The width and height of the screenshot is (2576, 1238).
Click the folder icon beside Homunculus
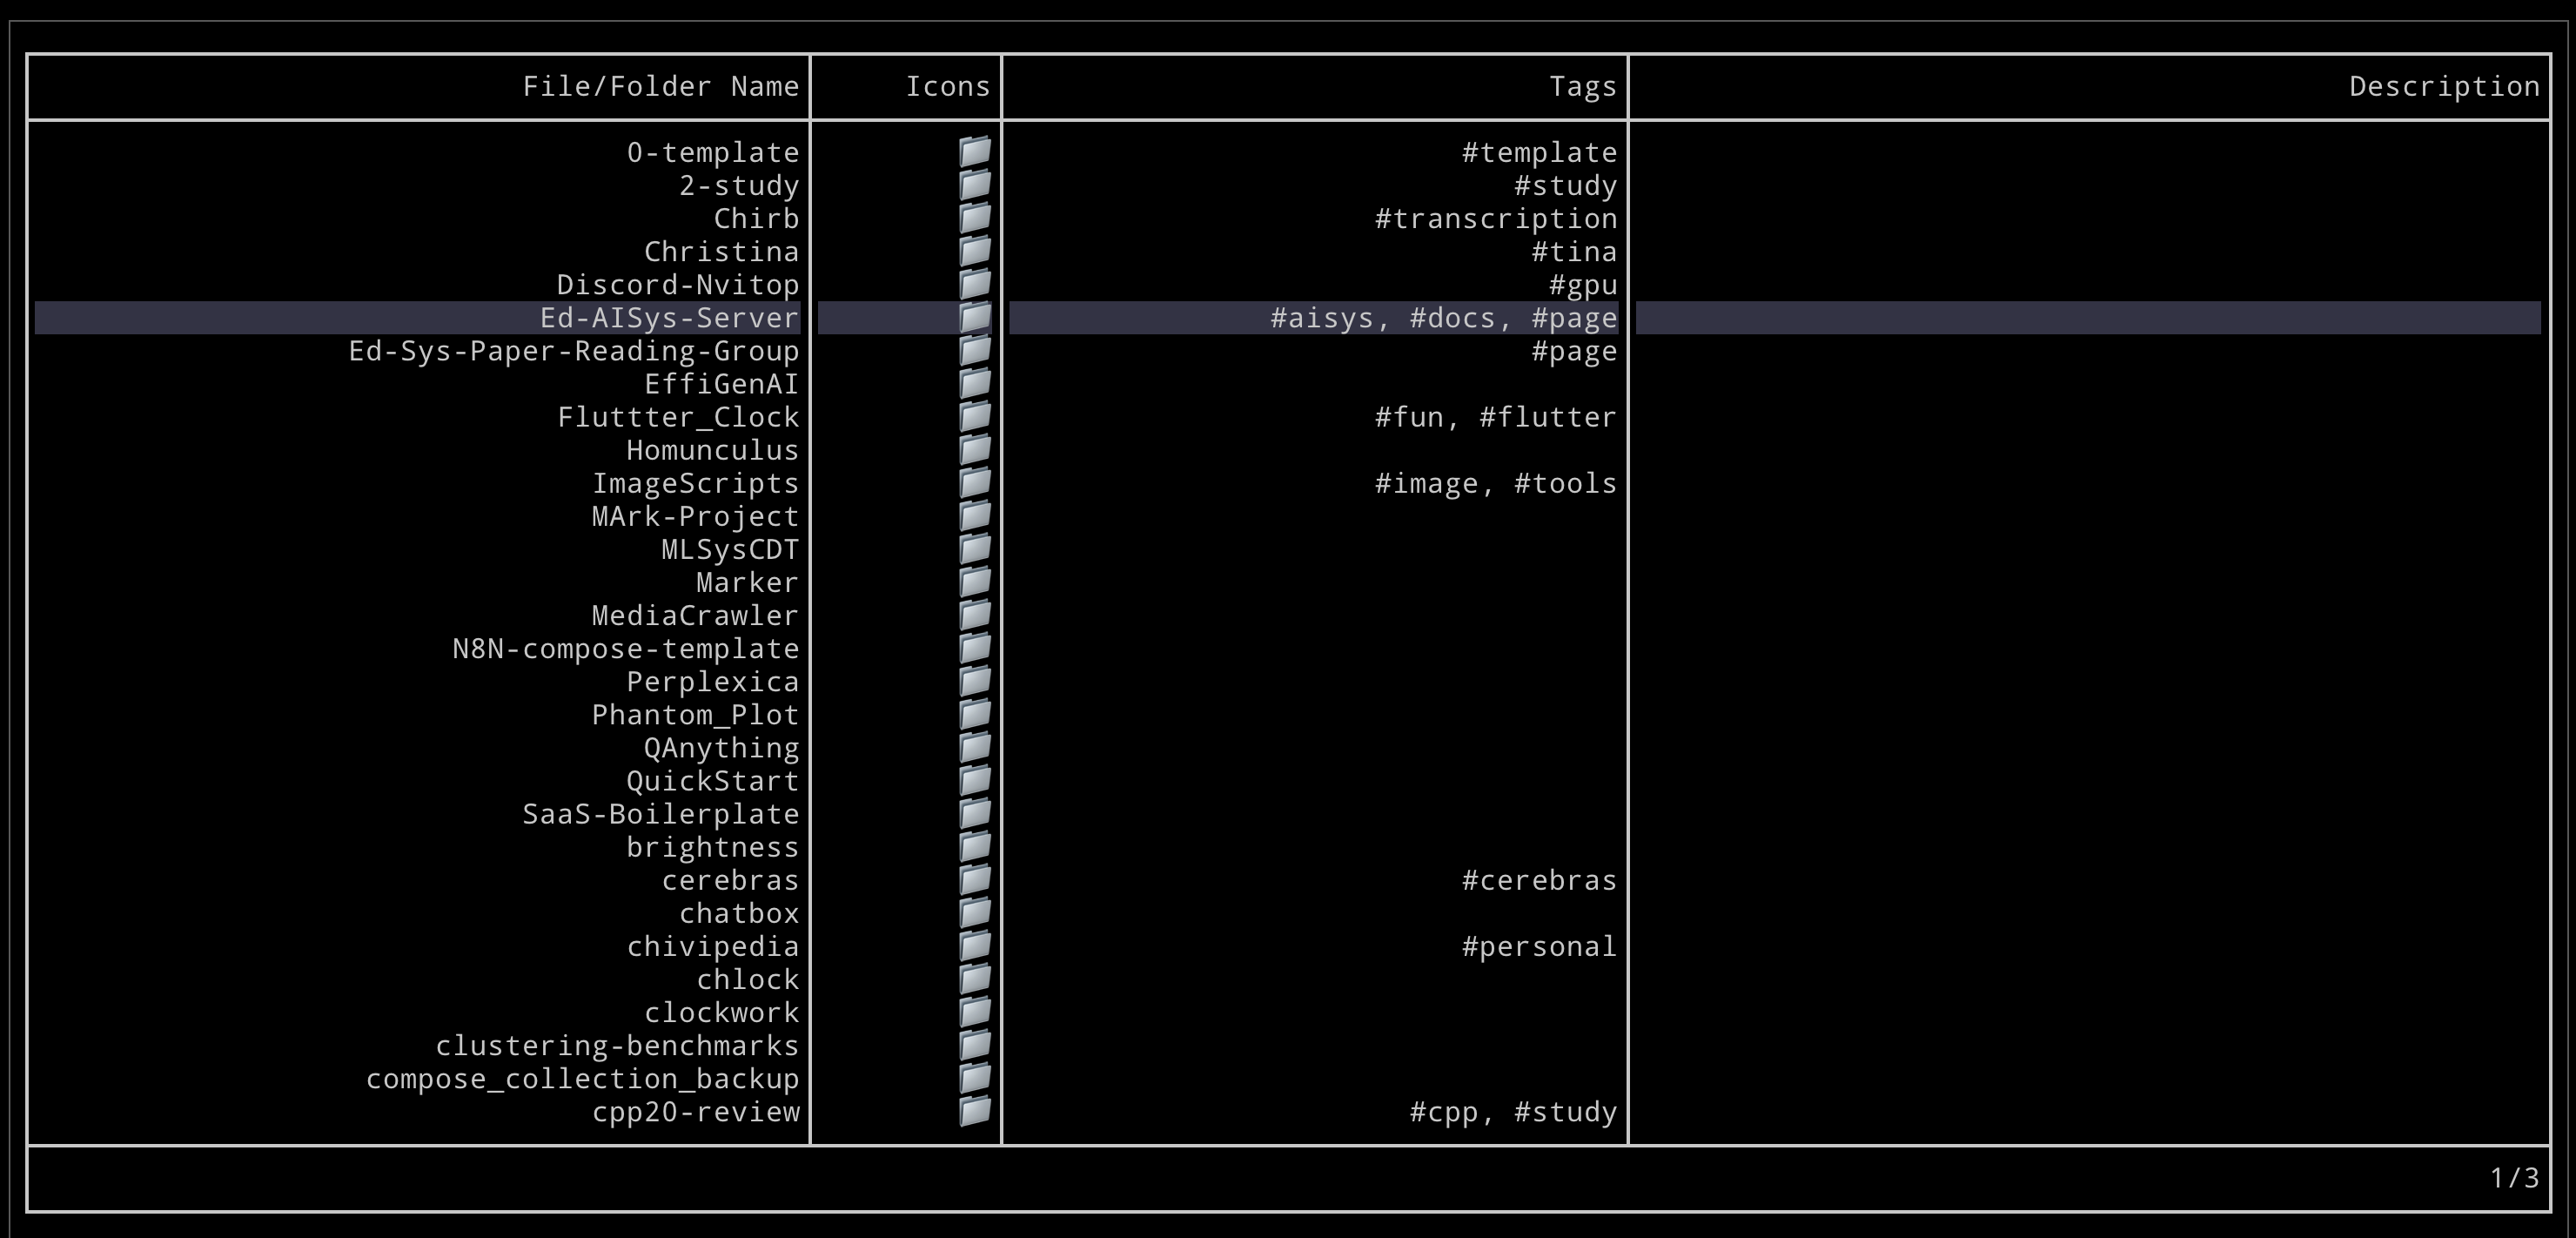[975, 450]
